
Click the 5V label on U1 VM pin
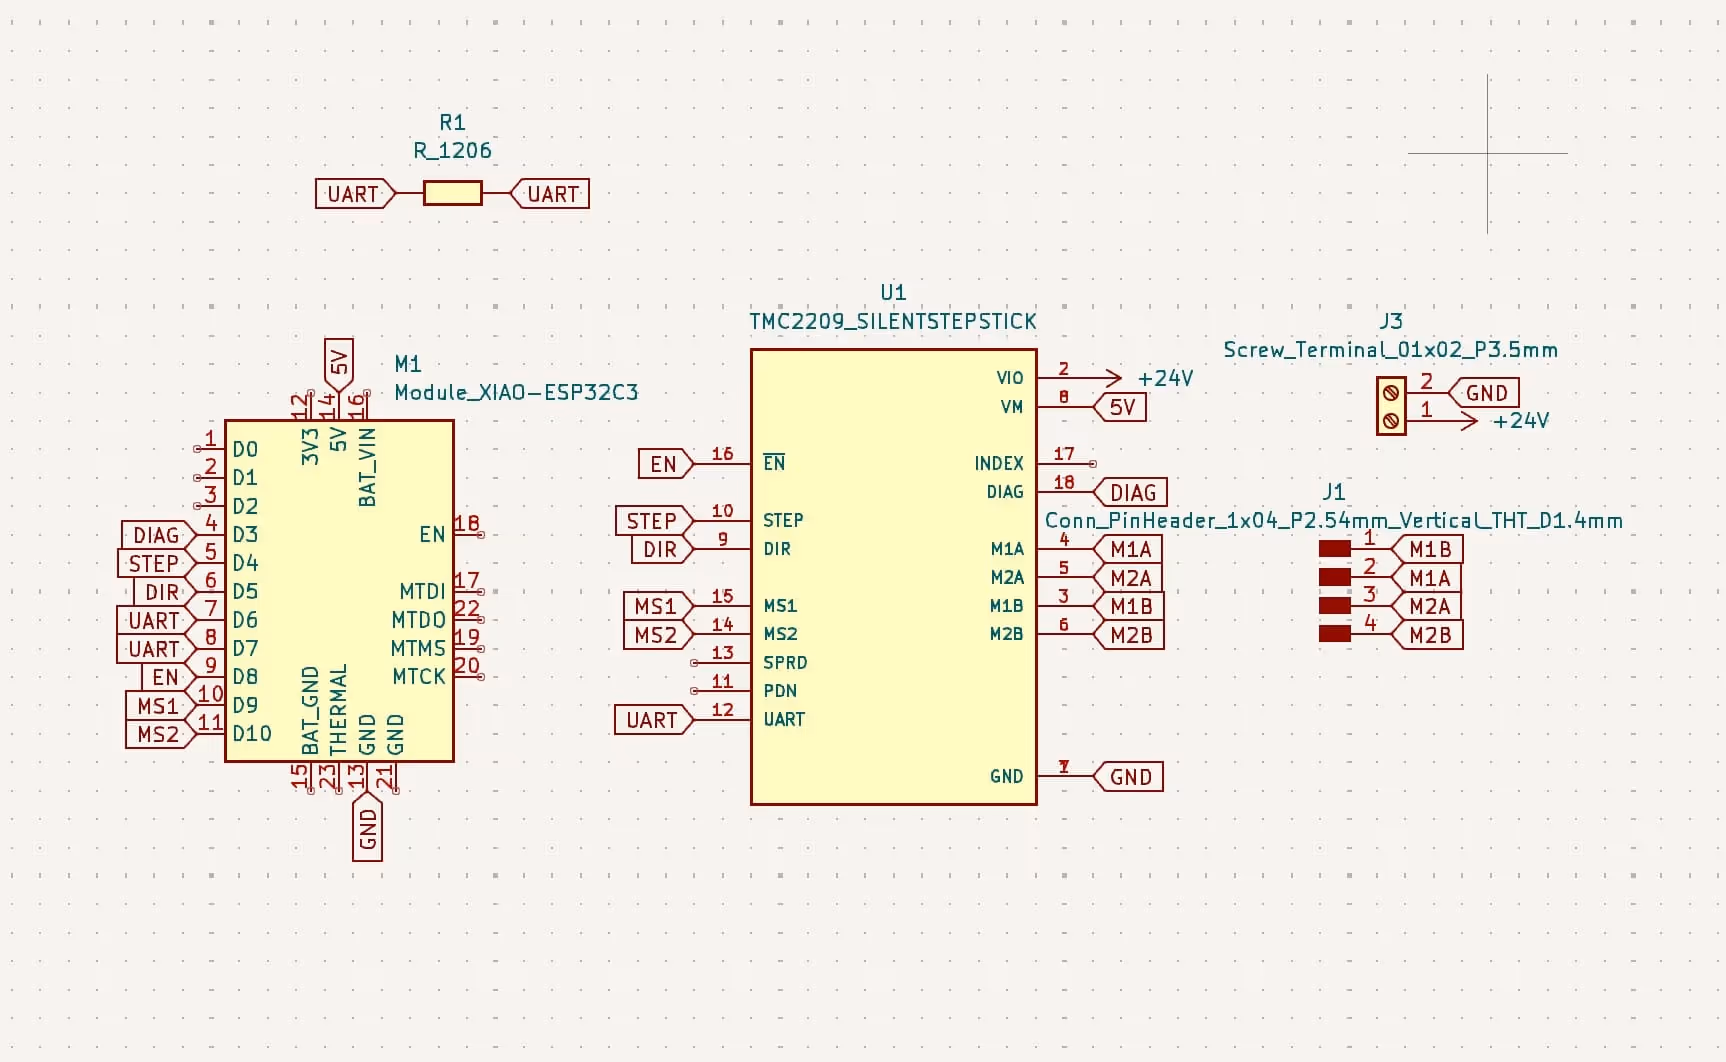1122,407
